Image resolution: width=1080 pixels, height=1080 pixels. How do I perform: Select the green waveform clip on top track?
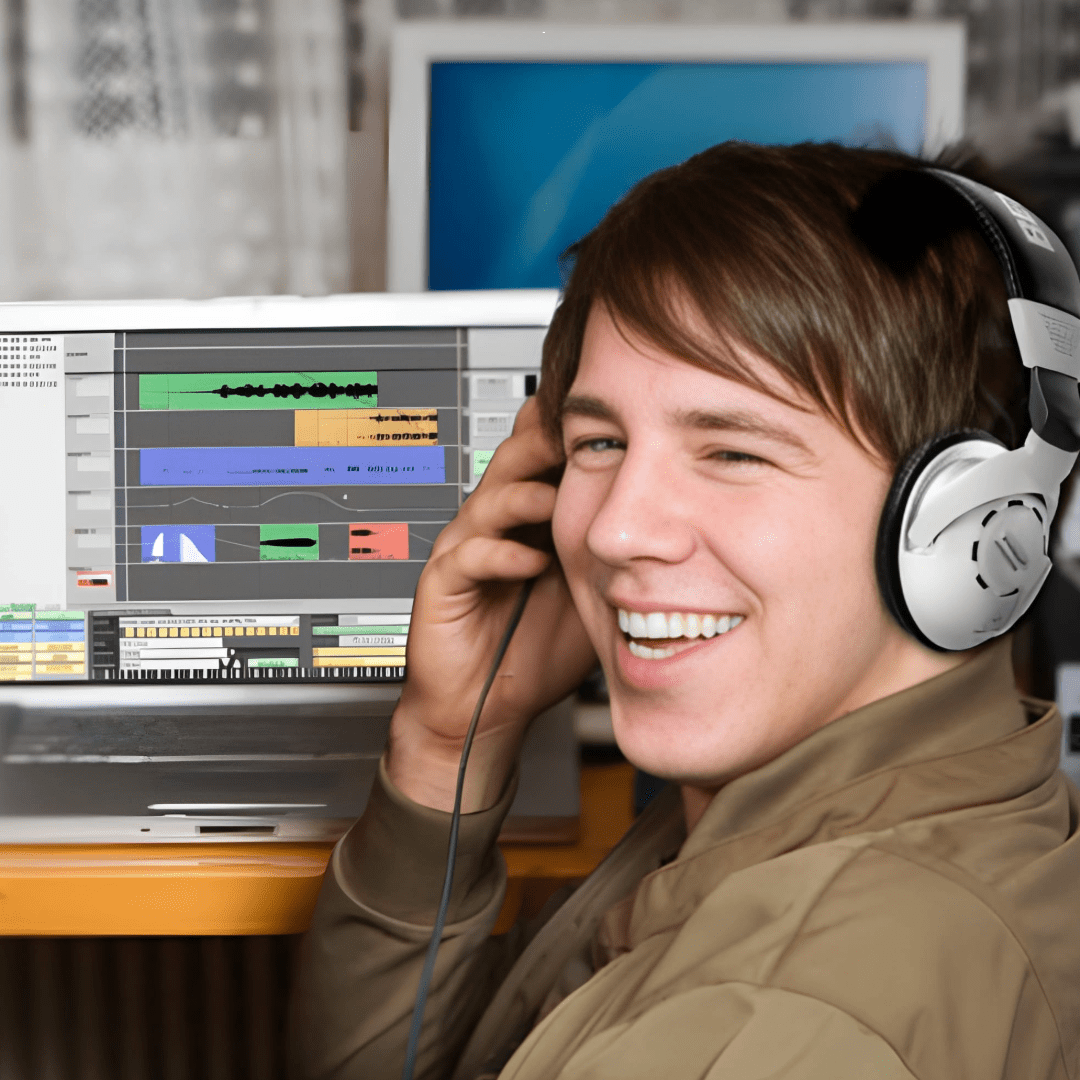(258, 391)
